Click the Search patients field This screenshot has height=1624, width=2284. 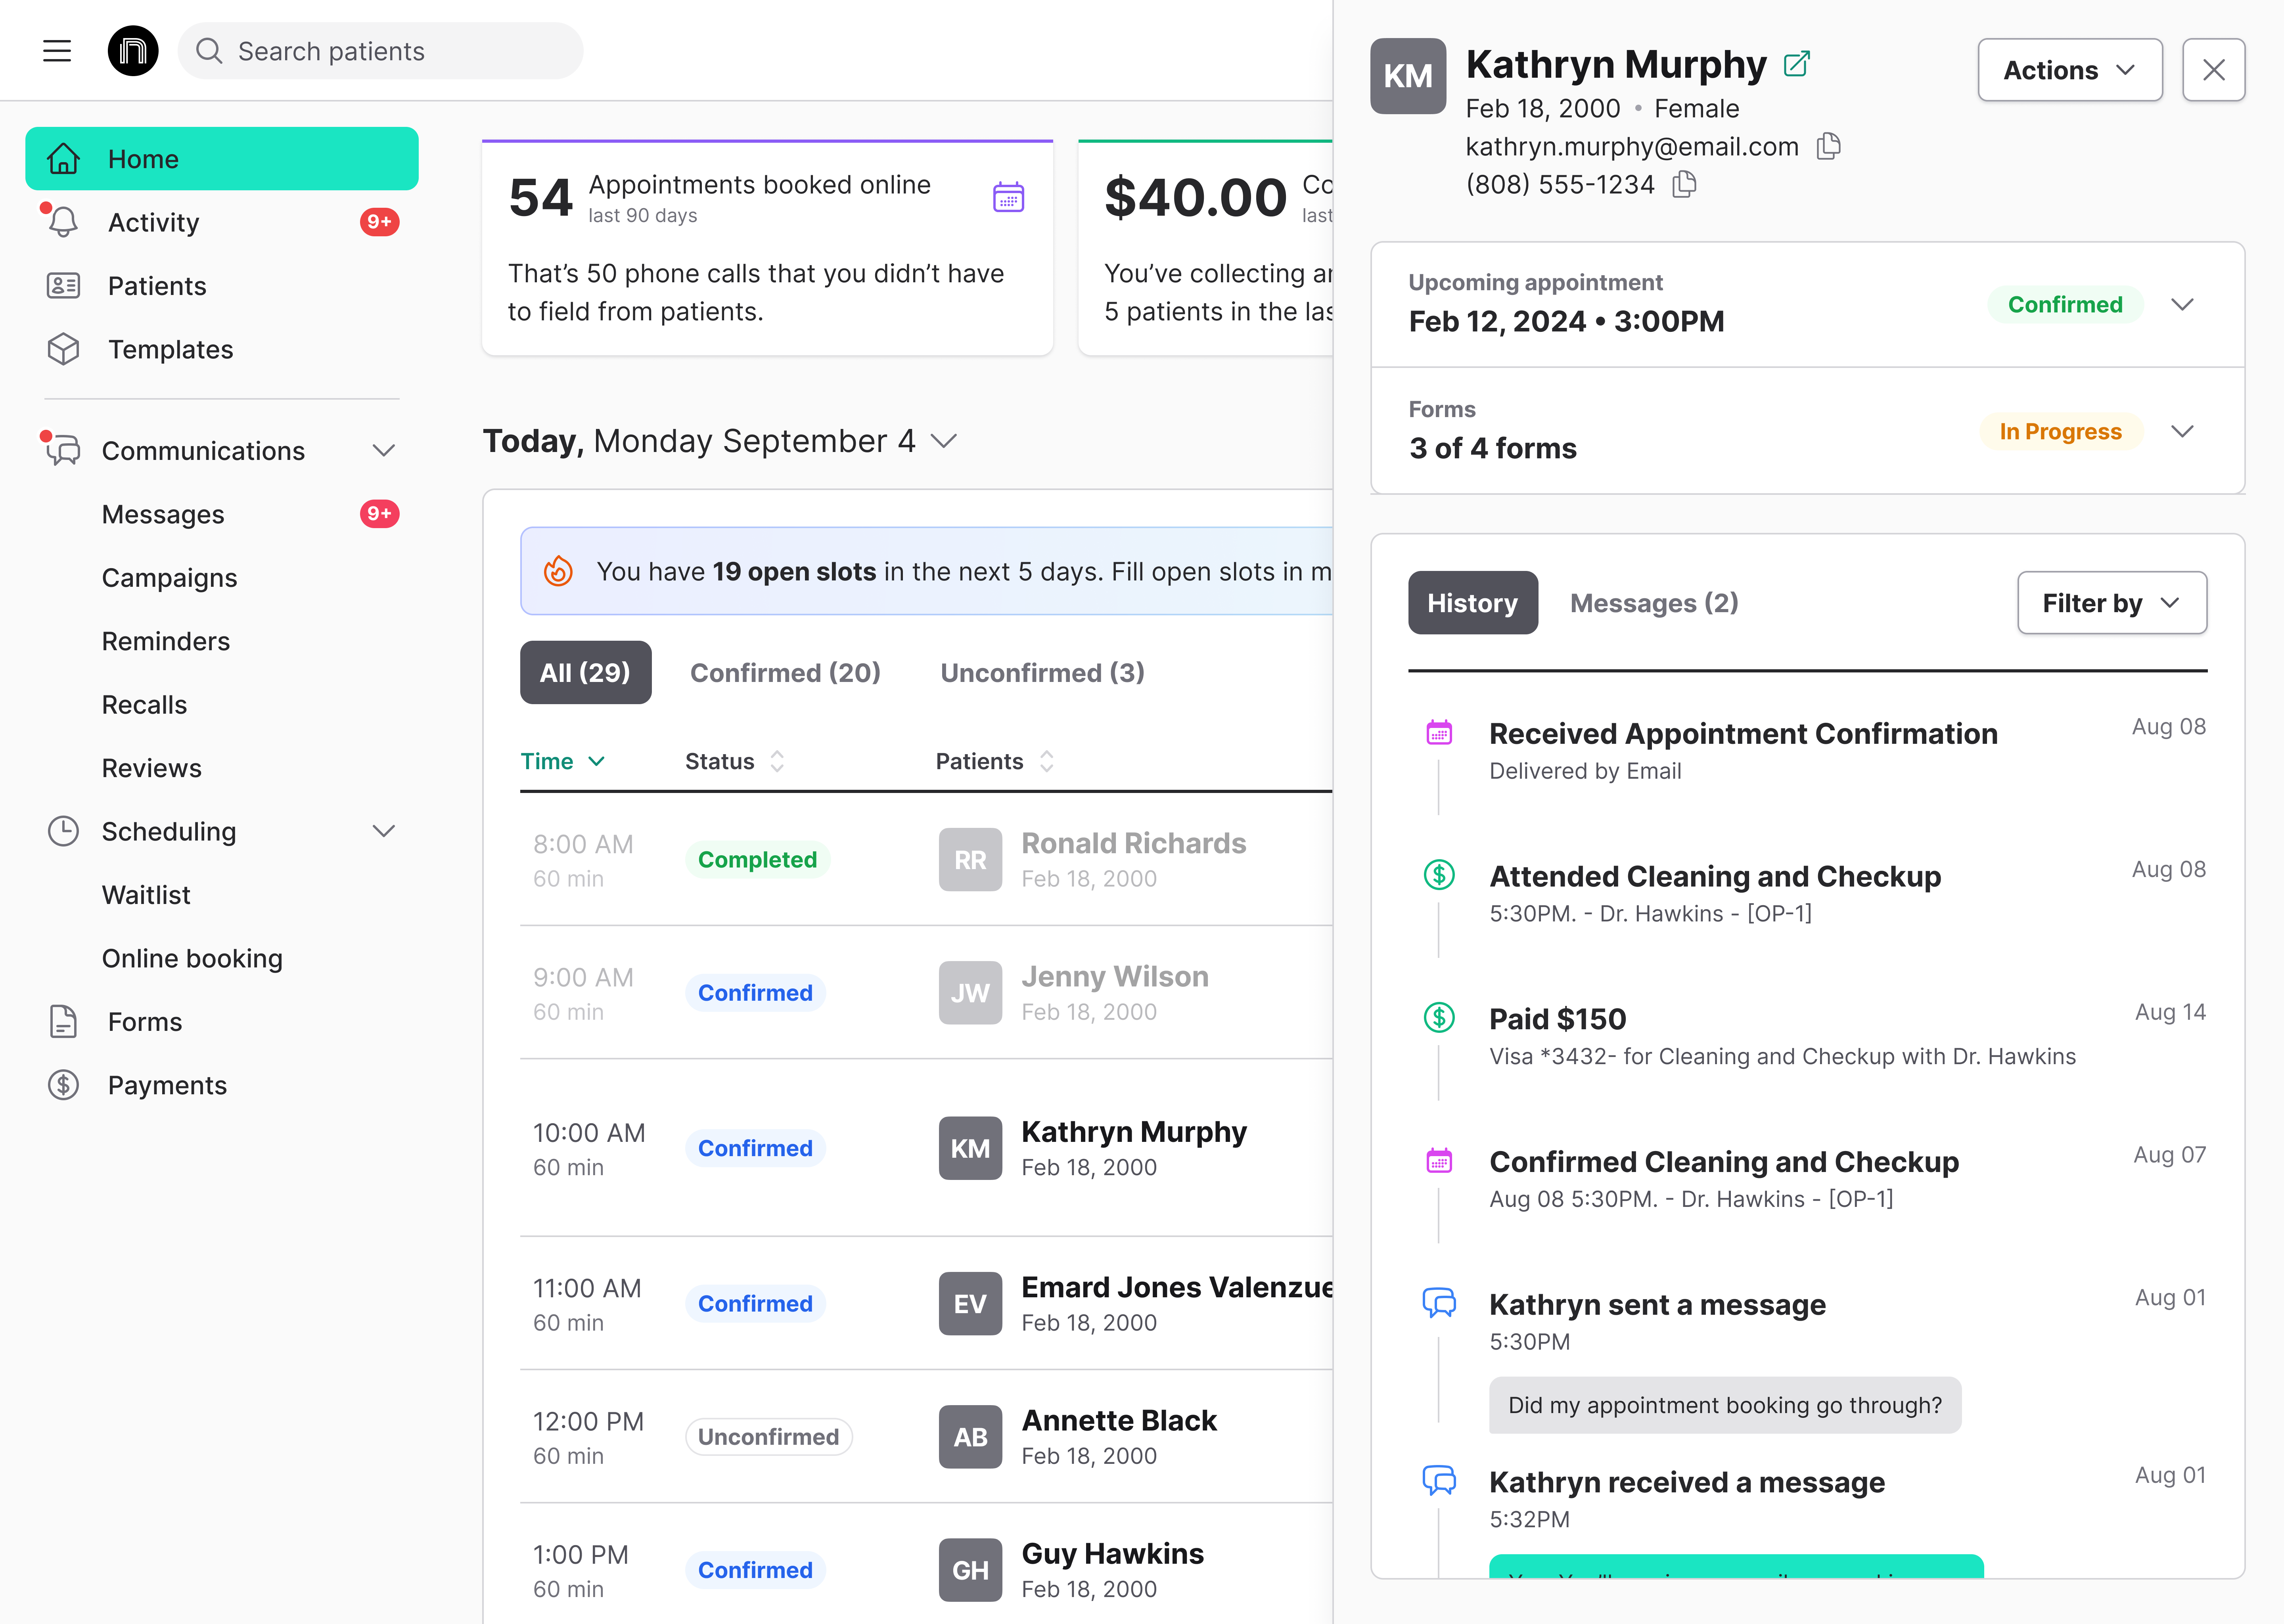click(x=380, y=51)
